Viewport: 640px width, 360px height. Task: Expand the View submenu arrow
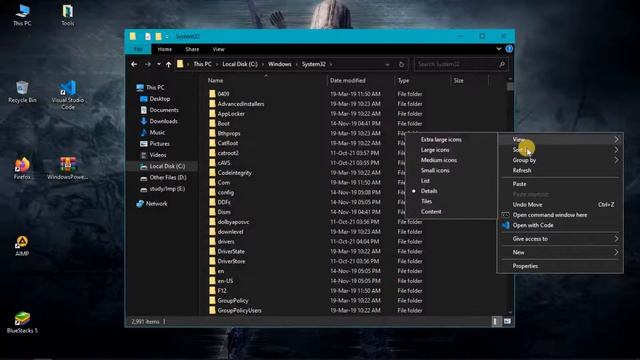[616, 140]
